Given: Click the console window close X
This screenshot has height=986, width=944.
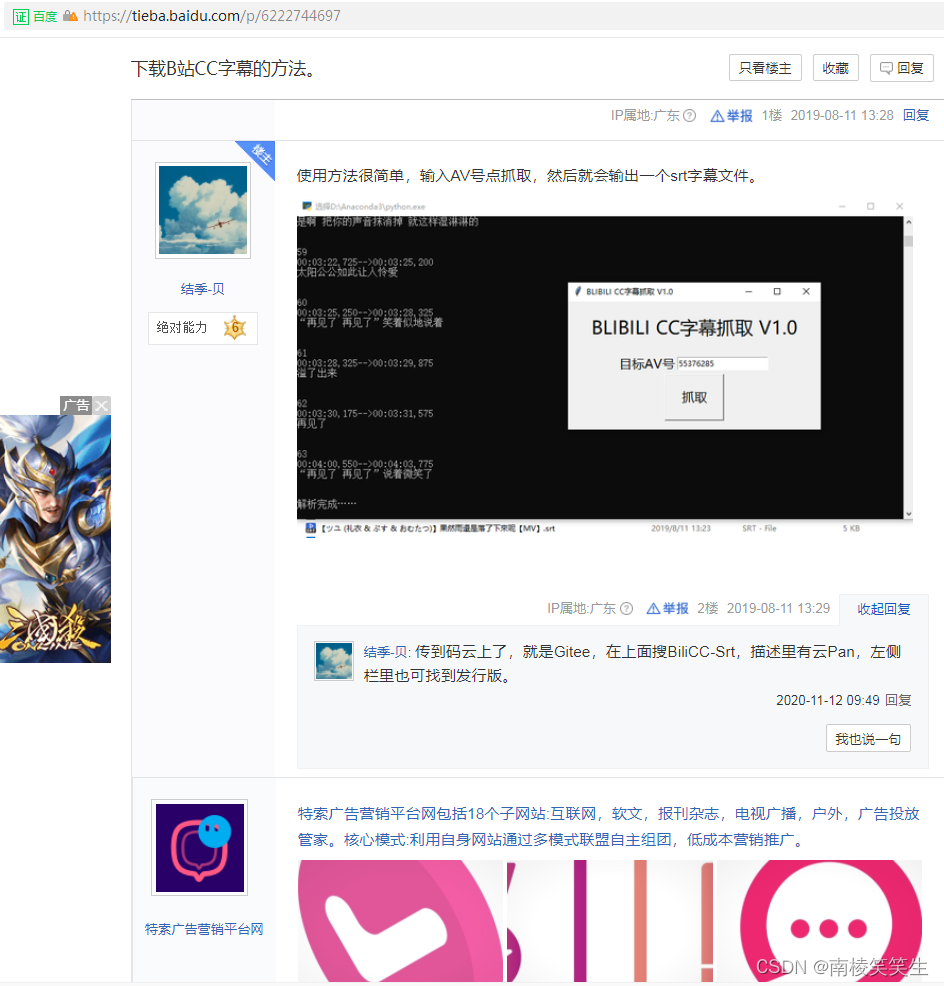Looking at the screenshot, I should (x=899, y=206).
